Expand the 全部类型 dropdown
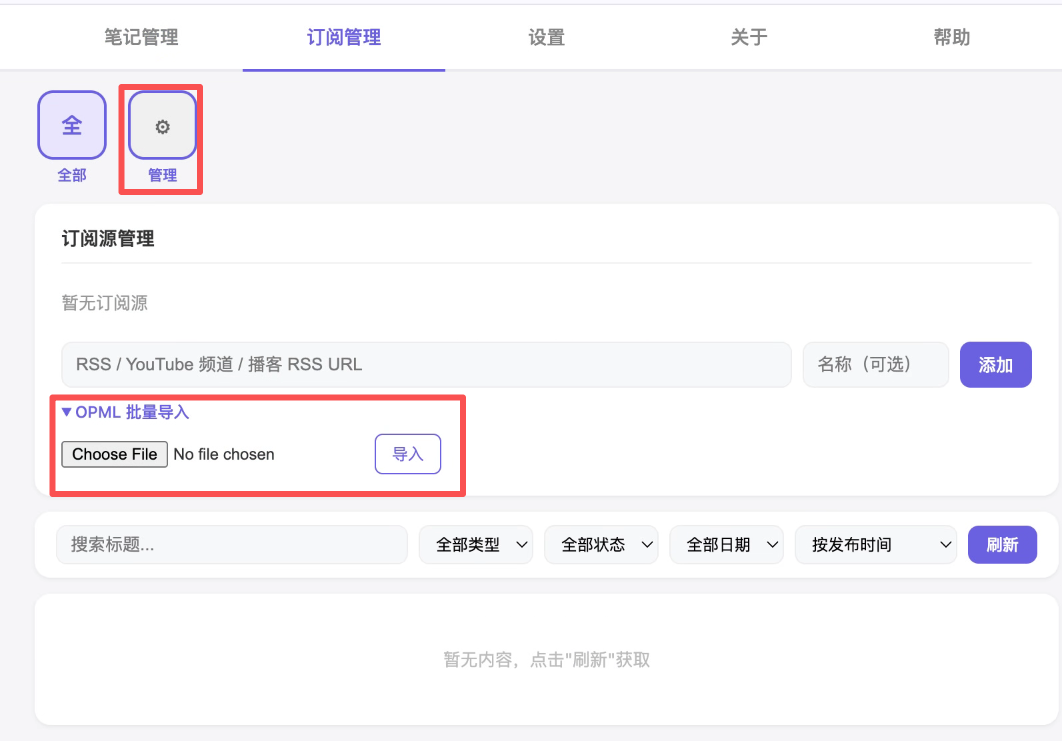The height and width of the screenshot is (741, 1062). 476,545
